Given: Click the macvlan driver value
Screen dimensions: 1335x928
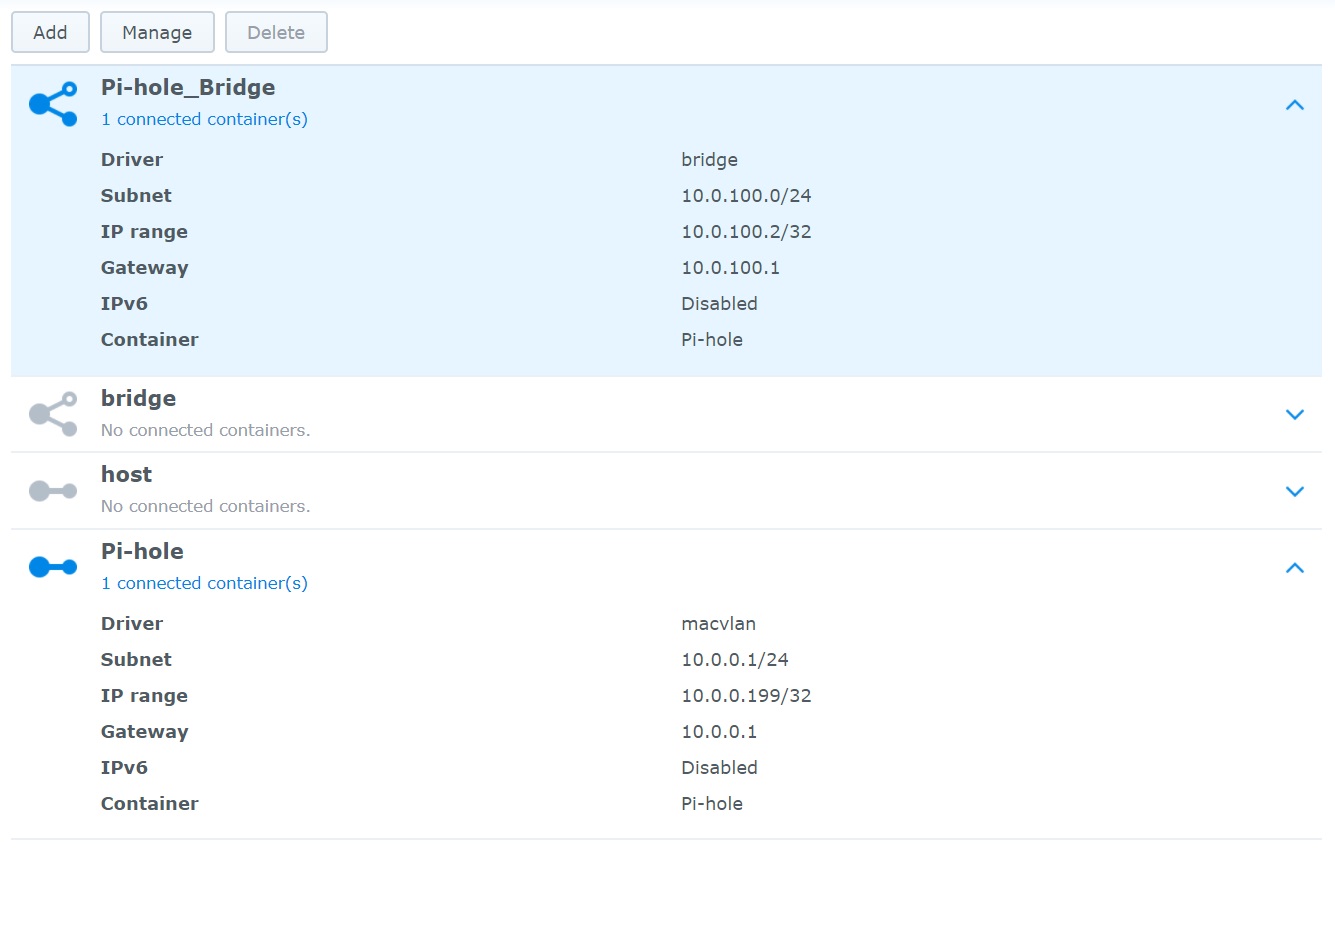Looking at the screenshot, I should point(718,624).
